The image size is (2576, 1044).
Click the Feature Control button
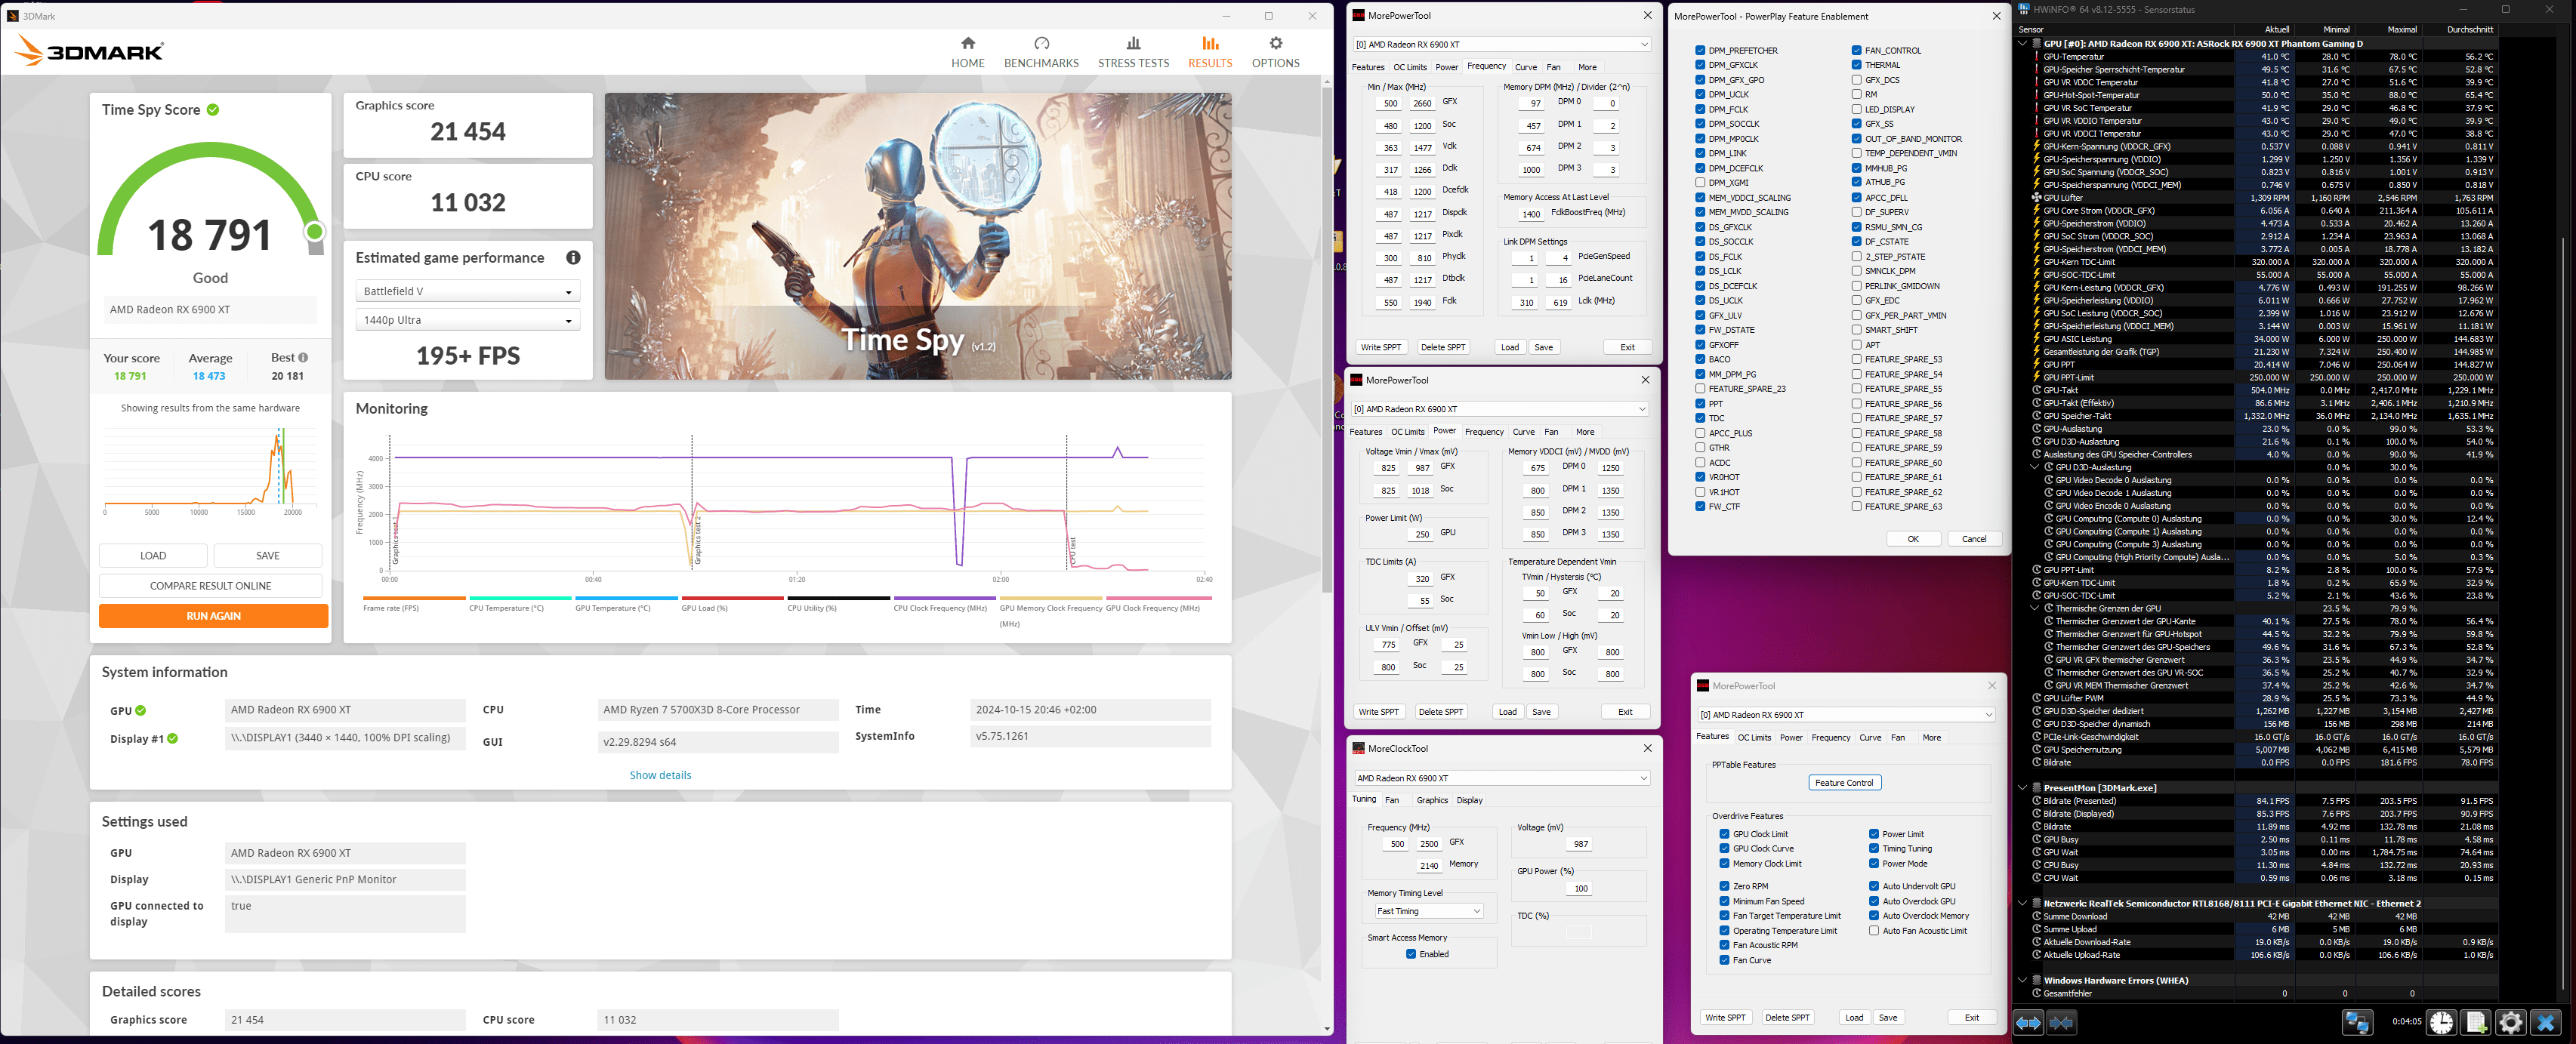click(1844, 783)
